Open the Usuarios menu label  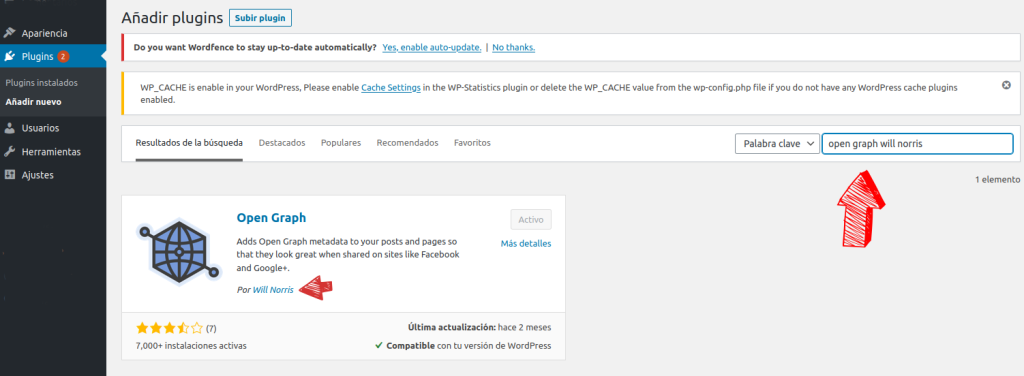(40, 128)
